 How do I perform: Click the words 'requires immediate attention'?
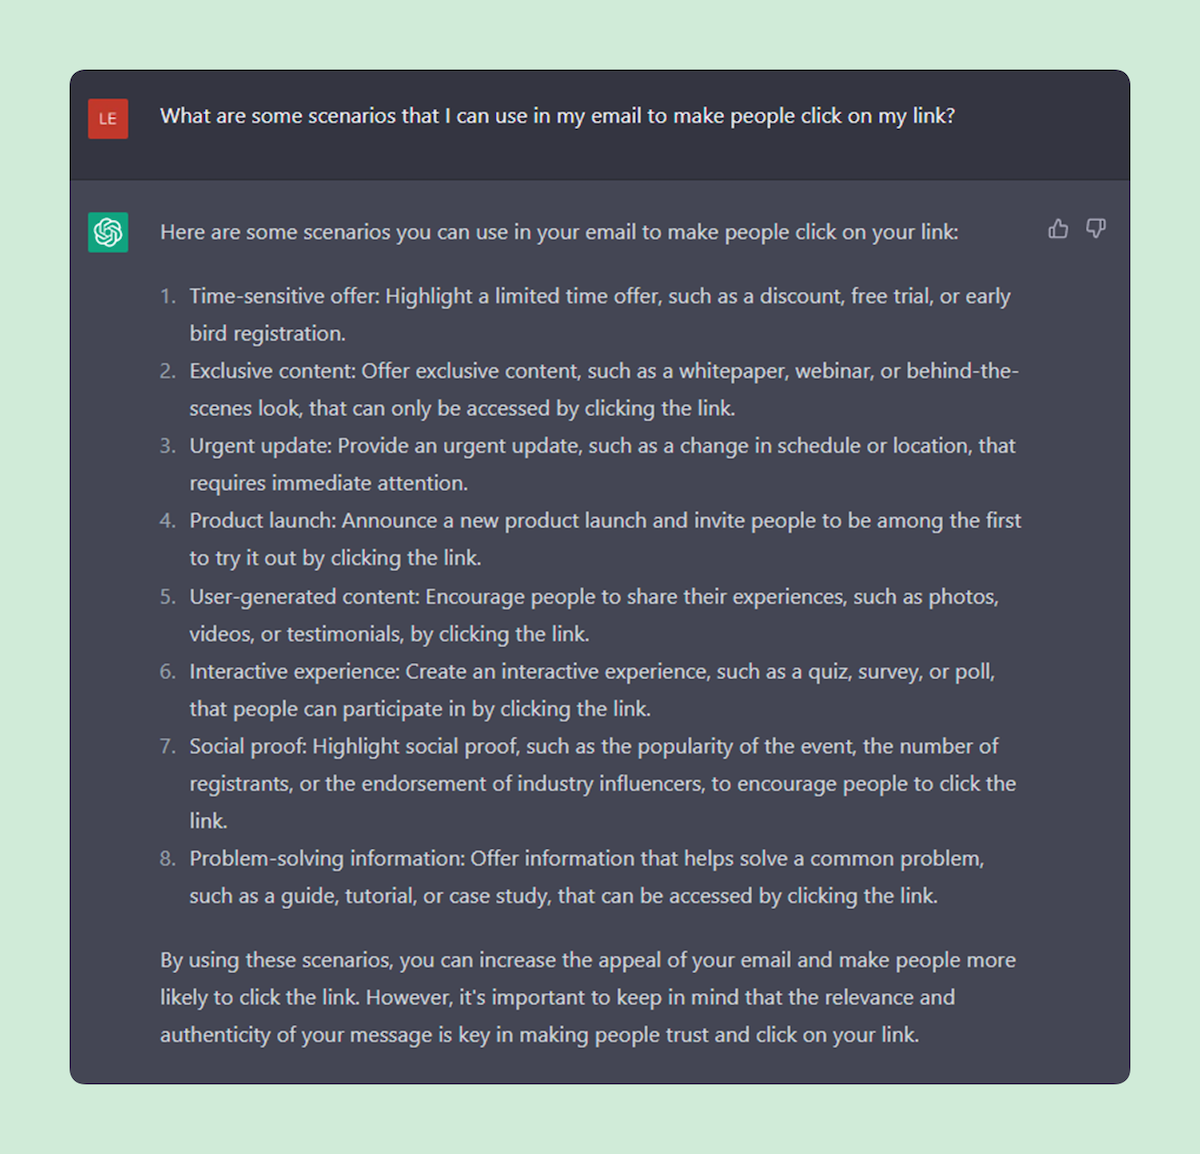point(328,483)
